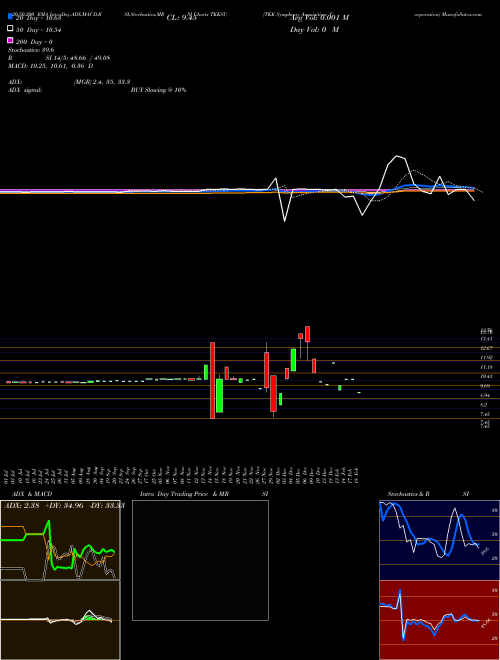Click the 12.67 price axis label
The image size is (500, 660).
click(486, 348)
